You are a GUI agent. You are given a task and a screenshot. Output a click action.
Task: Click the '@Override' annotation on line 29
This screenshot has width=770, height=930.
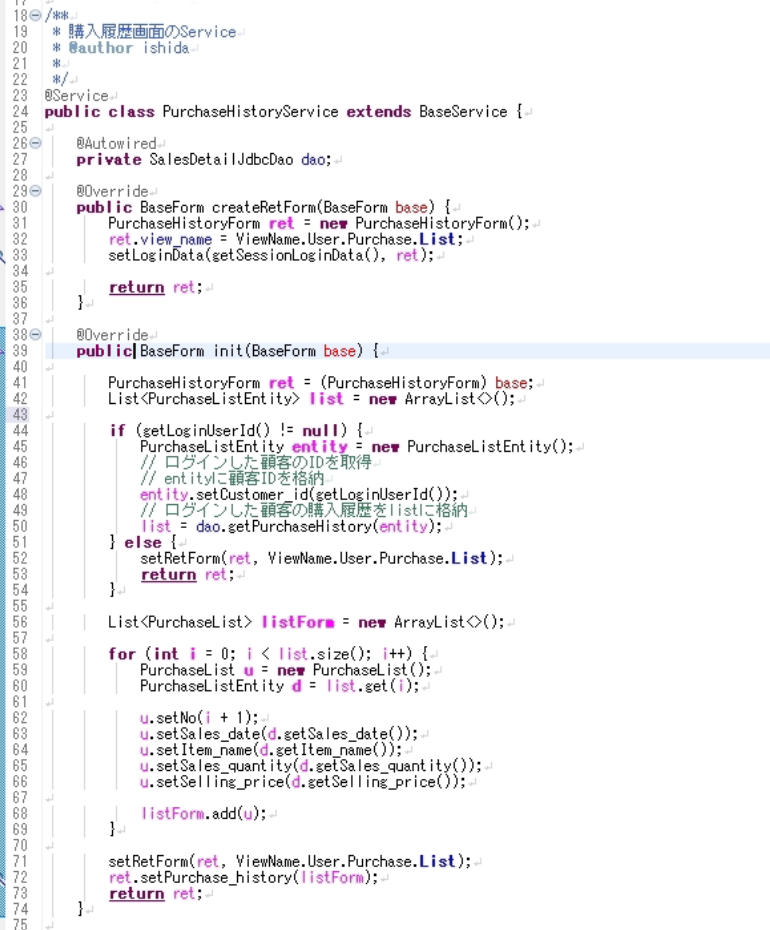[112, 191]
